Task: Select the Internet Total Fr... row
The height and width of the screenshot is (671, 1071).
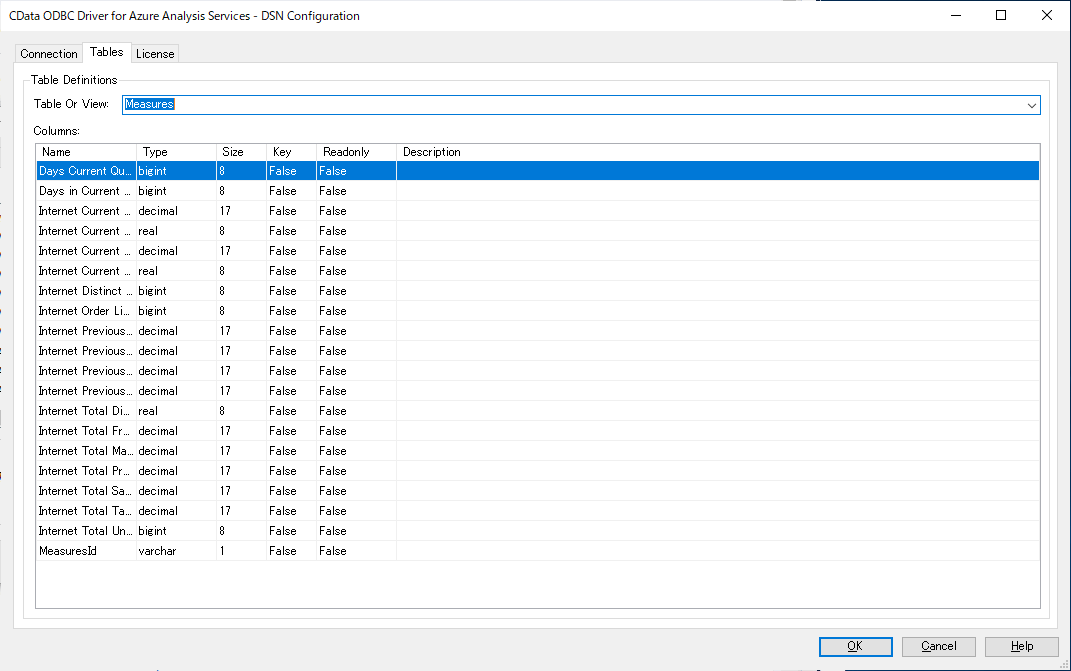Action: point(538,431)
